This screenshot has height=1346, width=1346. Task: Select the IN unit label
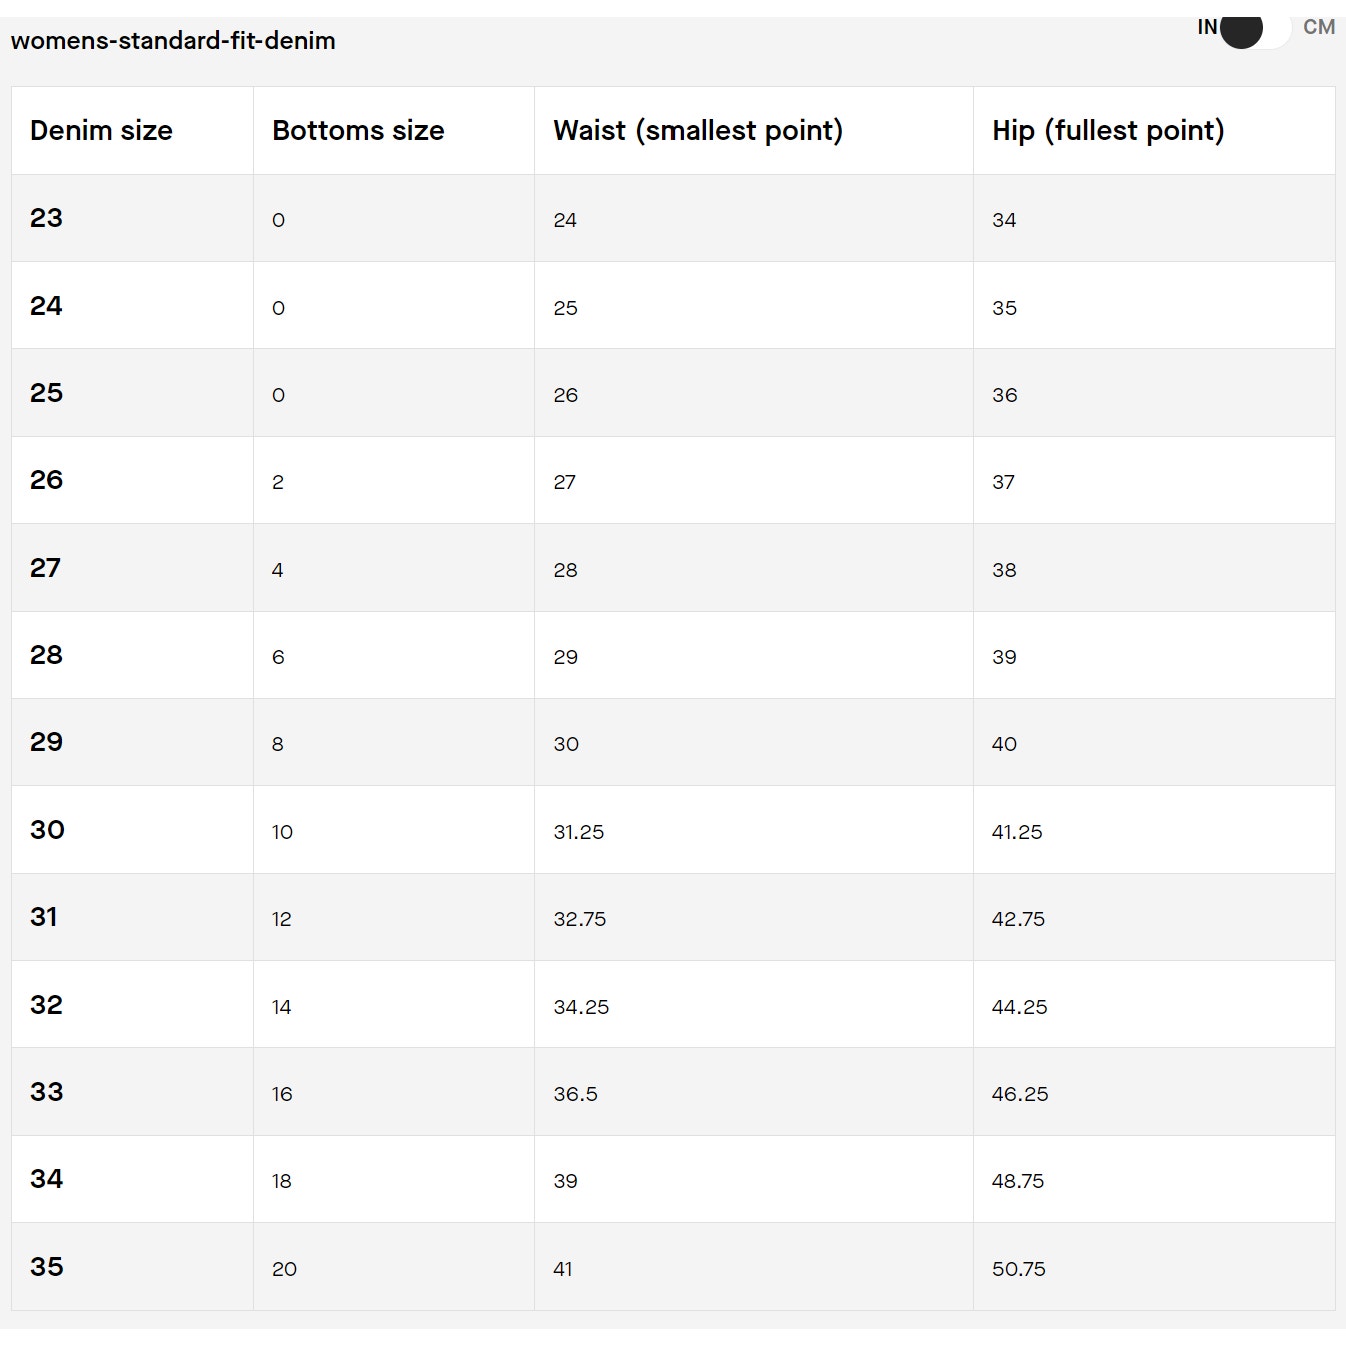coord(1207,27)
